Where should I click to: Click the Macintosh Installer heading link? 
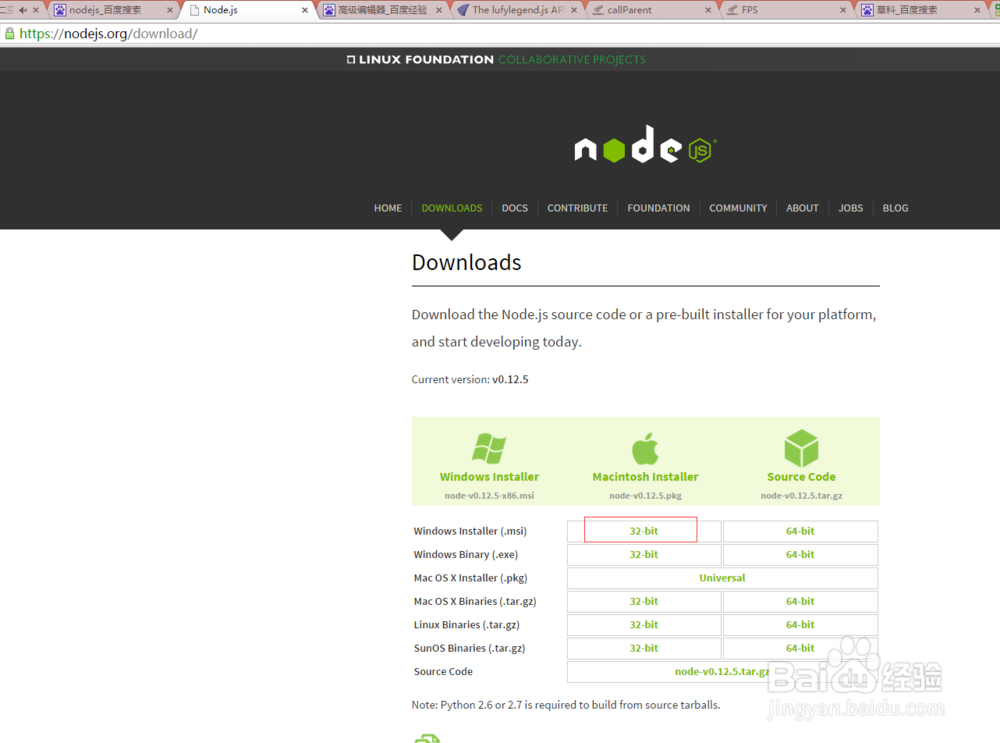(x=645, y=476)
